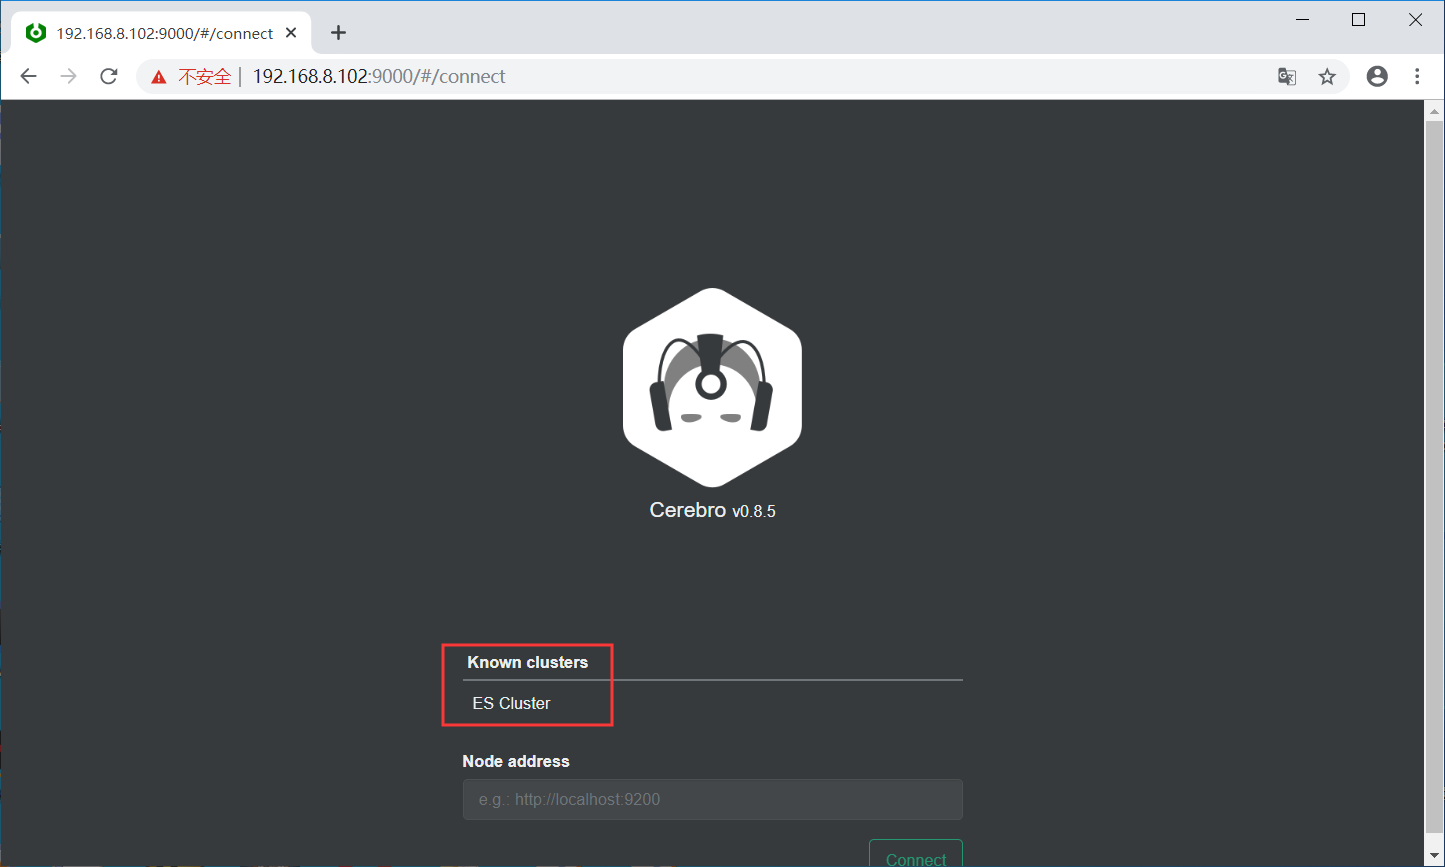Click the Cerebro favicon on the browser tab

(x=36, y=32)
